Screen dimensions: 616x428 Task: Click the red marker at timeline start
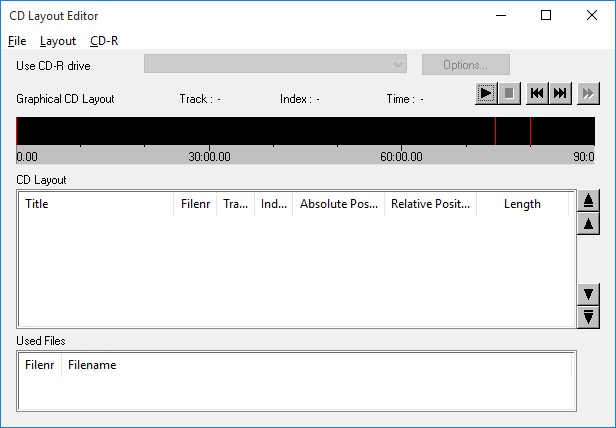pos(17,131)
